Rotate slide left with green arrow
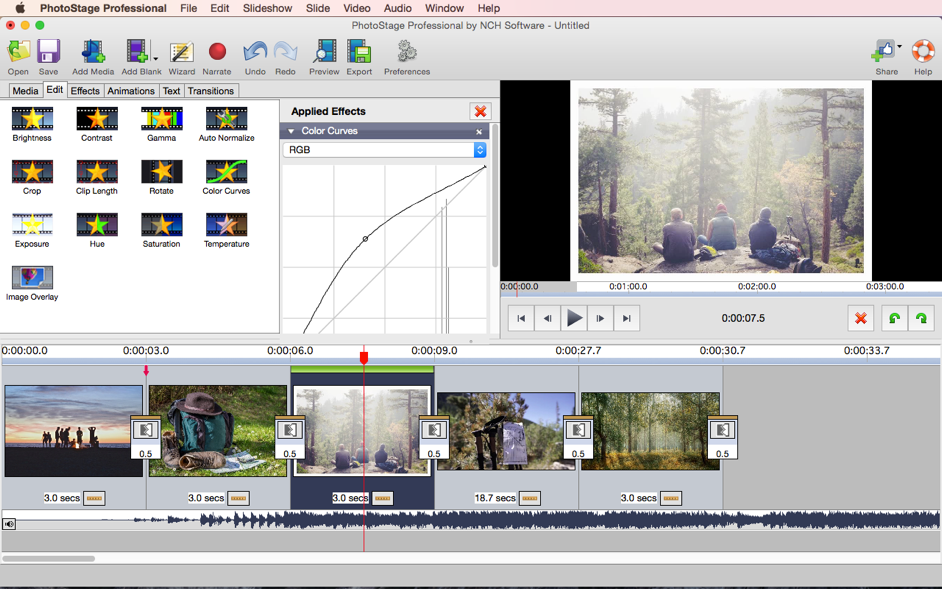942x589 pixels. point(895,319)
